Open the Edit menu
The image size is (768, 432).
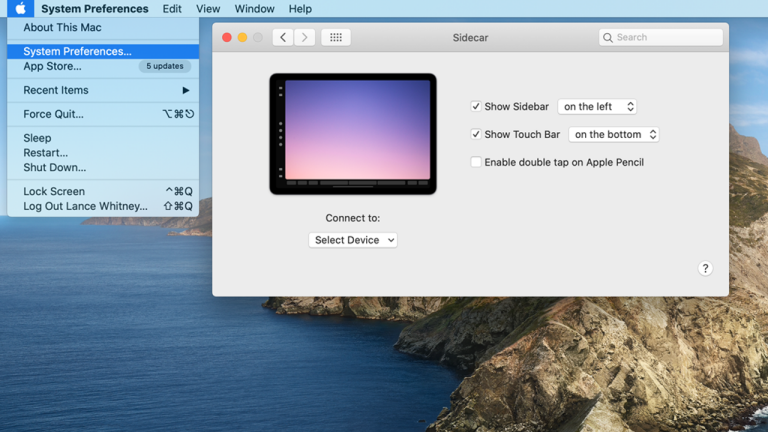pyautogui.click(x=172, y=9)
